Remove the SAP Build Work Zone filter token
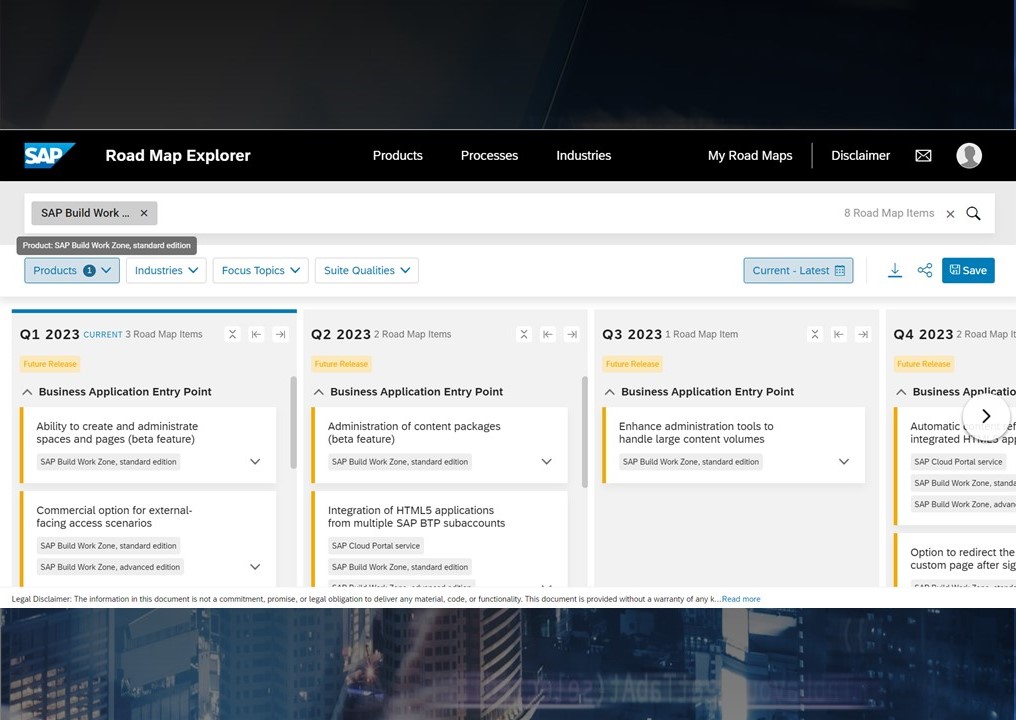 144,213
